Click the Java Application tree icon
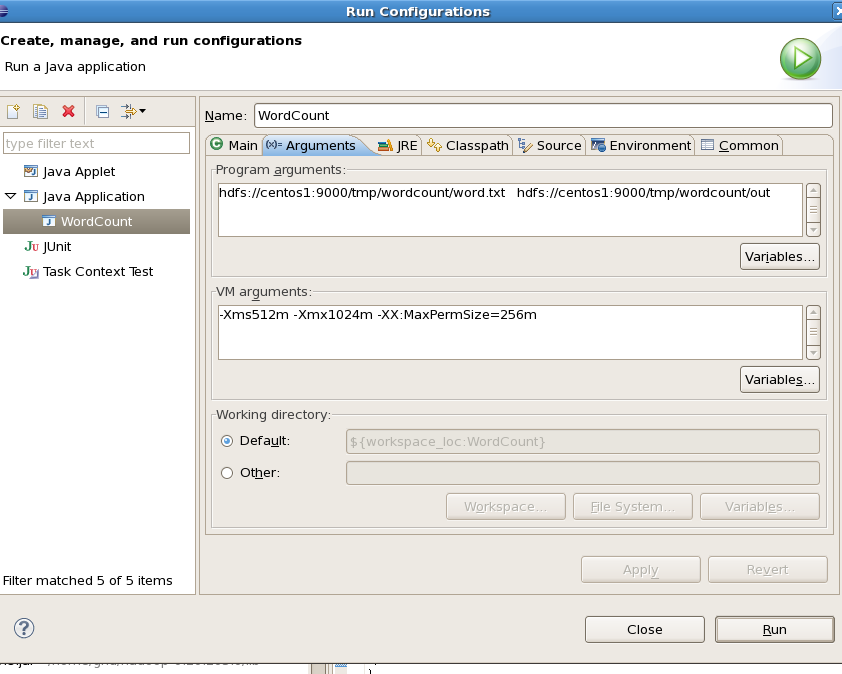Screen dimensions: 842x674 click(31, 196)
